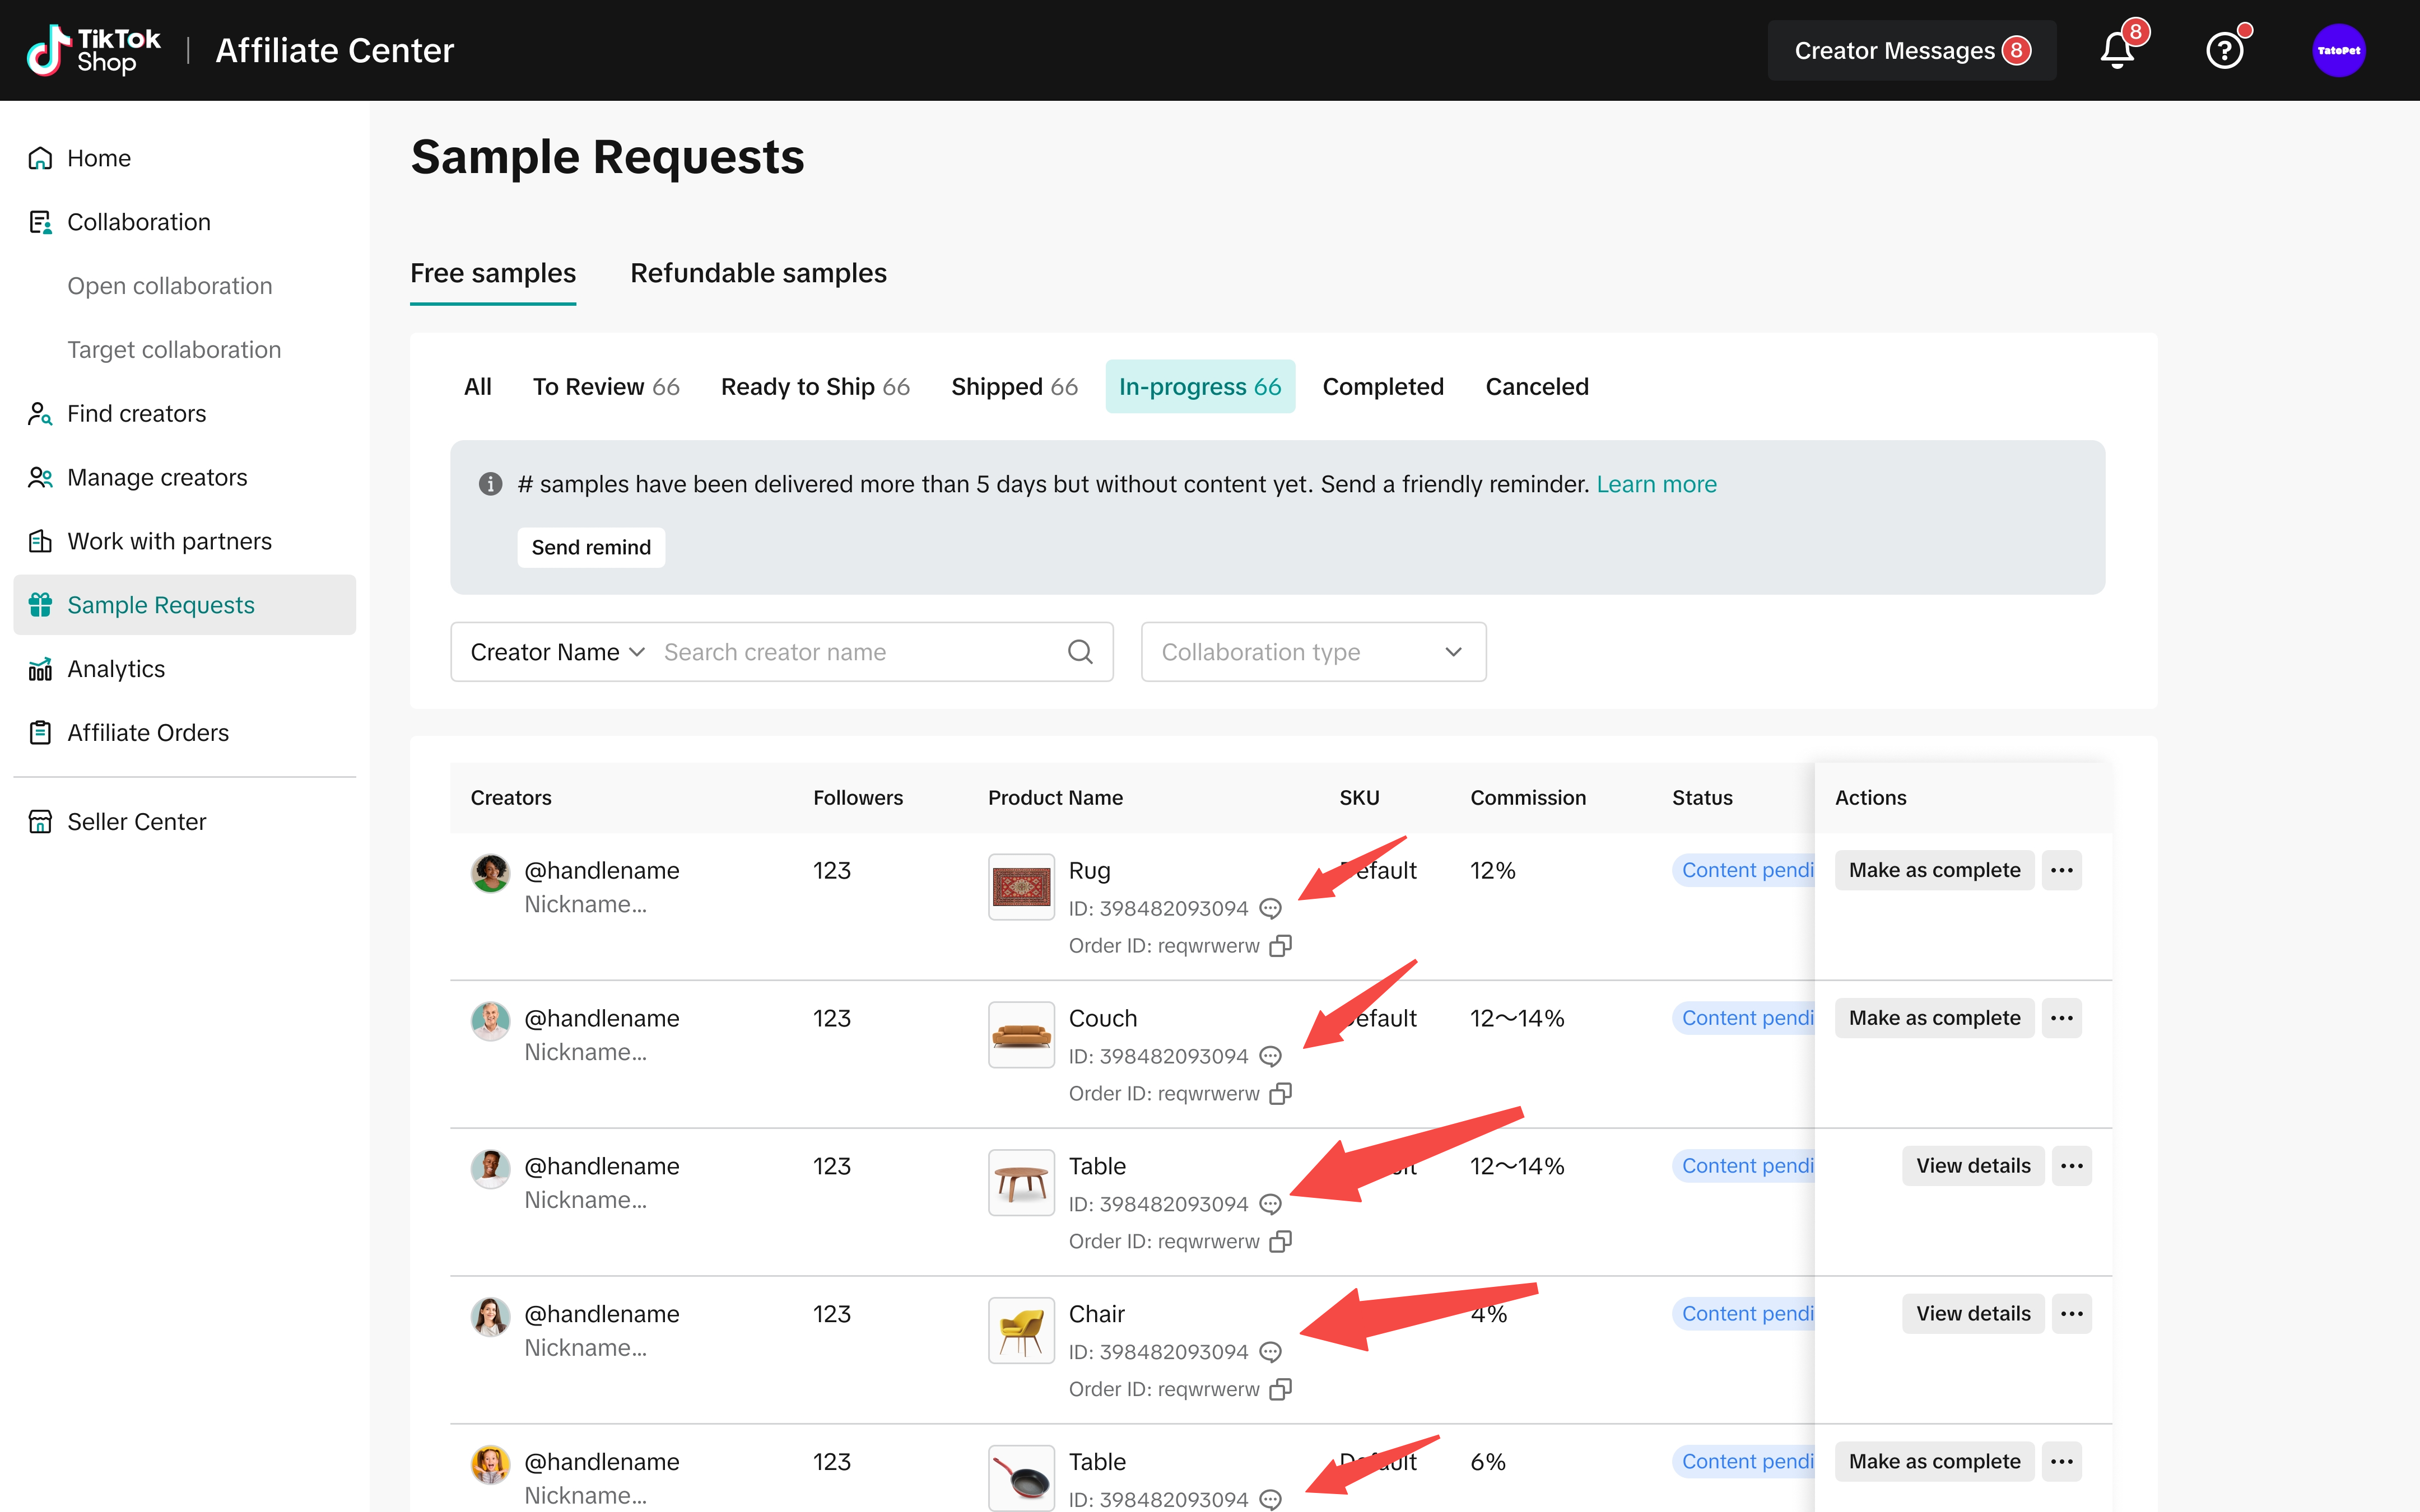Screen dimensions: 2420x1512
Task: Switch to the Refundable samples tab
Action: 758,273
